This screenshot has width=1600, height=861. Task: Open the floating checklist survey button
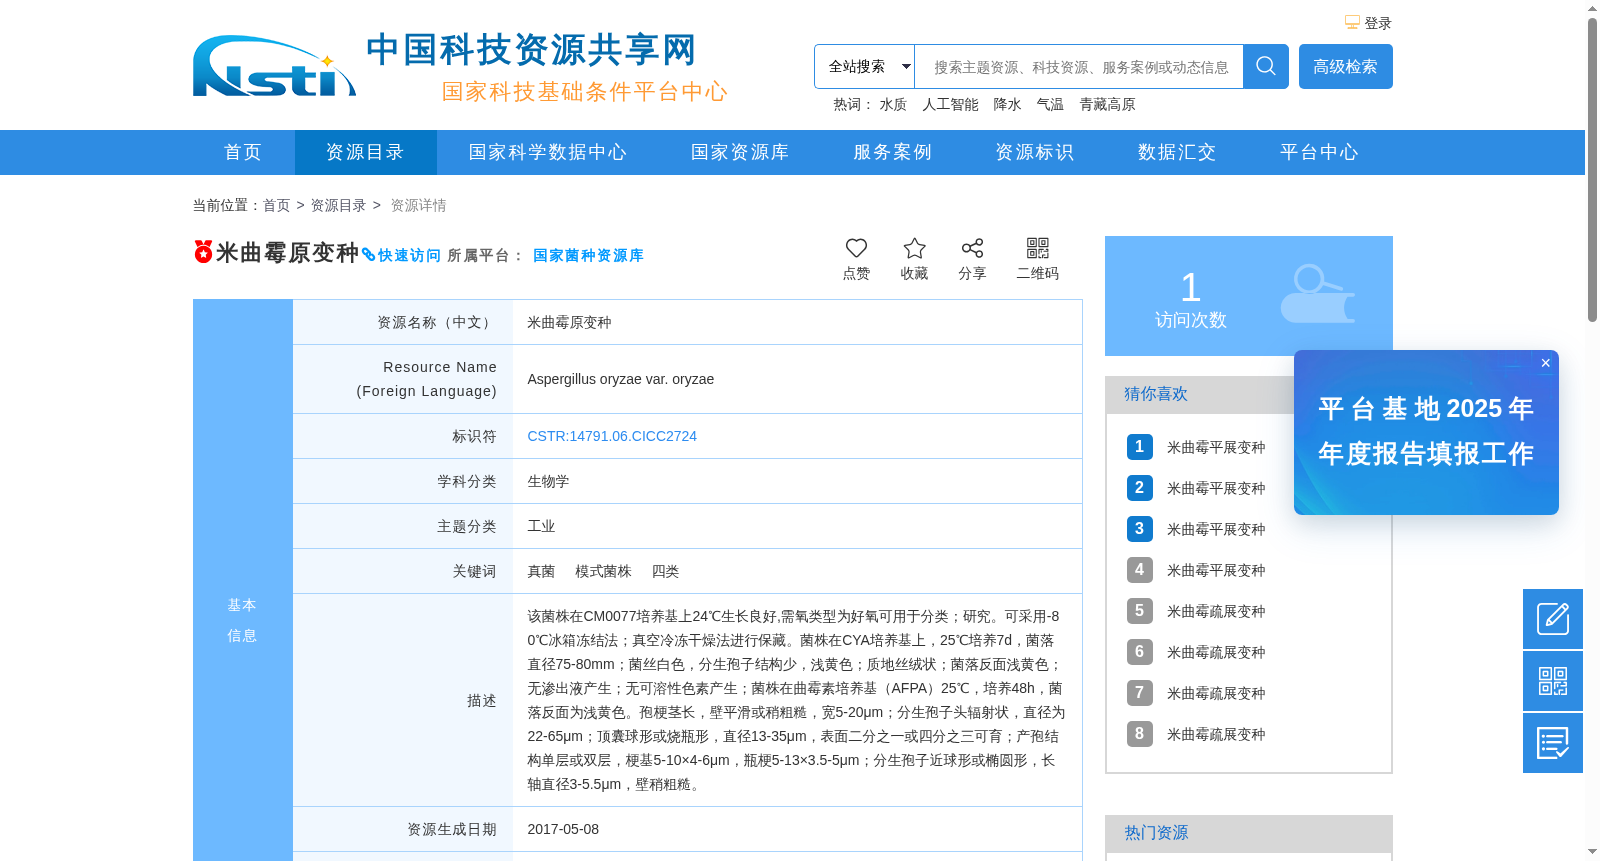tap(1553, 743)
